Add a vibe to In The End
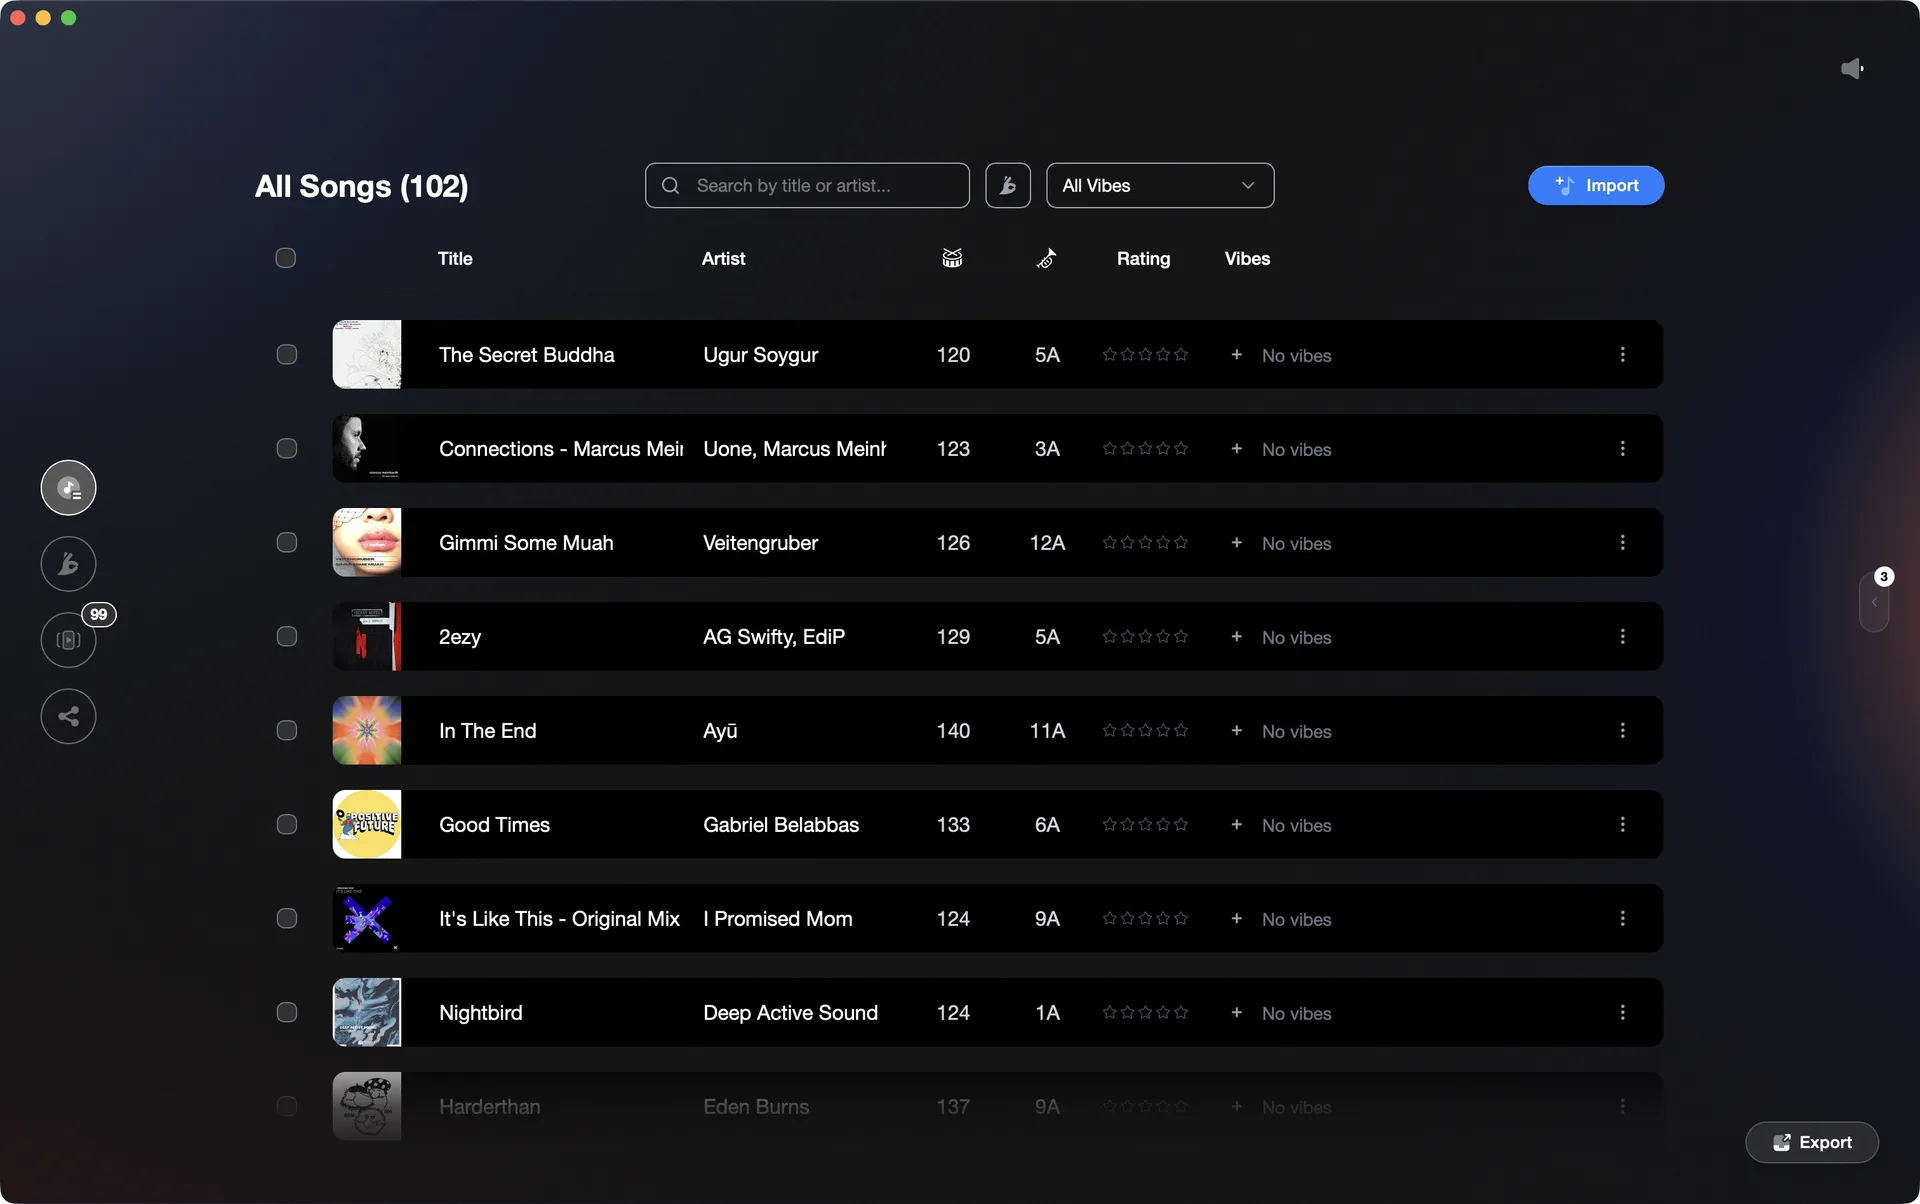The image size is (1920, 1204). click(x=1237, y=730)
